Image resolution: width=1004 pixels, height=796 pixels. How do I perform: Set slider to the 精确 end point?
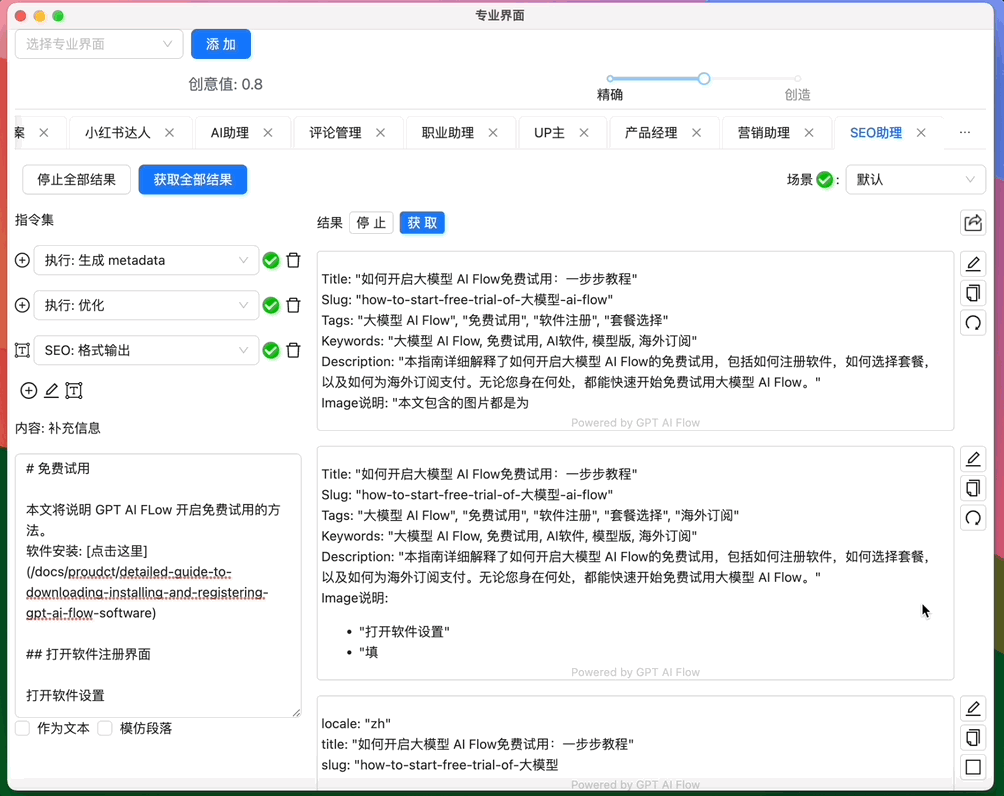tap(610, 79)
